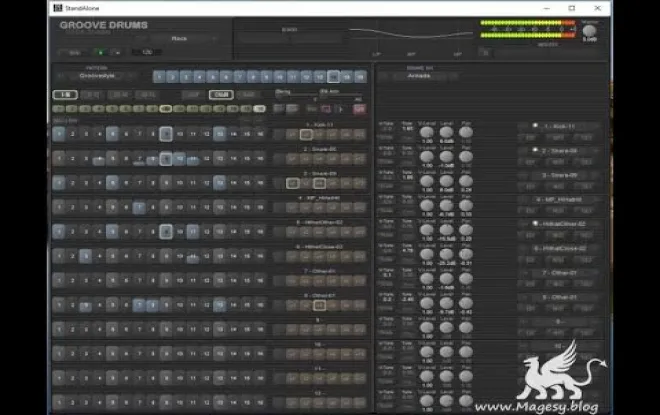Click the next arrow right of Armada

[453, 76]
